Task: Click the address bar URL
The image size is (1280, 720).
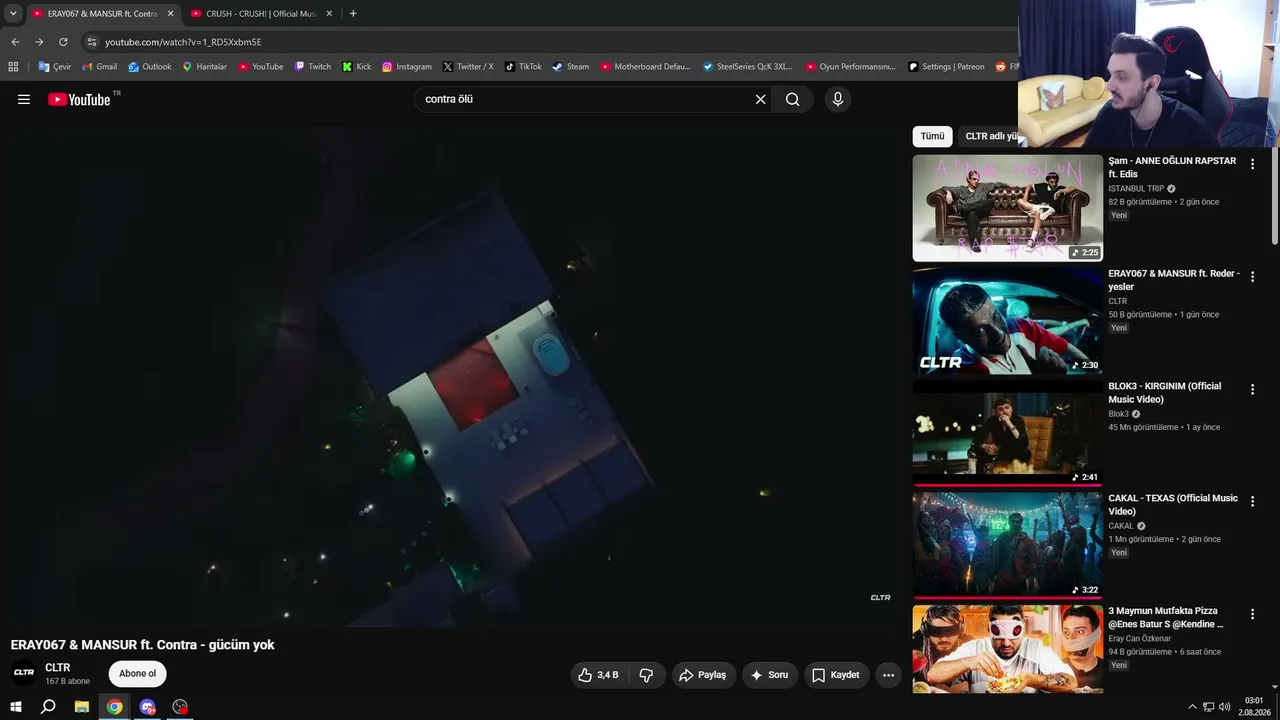Action: [183, 42]
